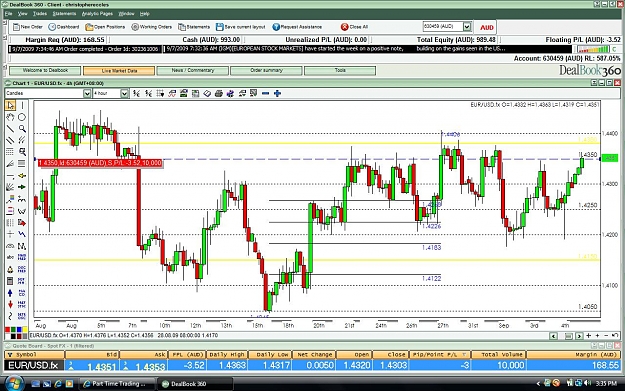
Task: Select the green right arrow tool
Action: click(x=22, y=187)
